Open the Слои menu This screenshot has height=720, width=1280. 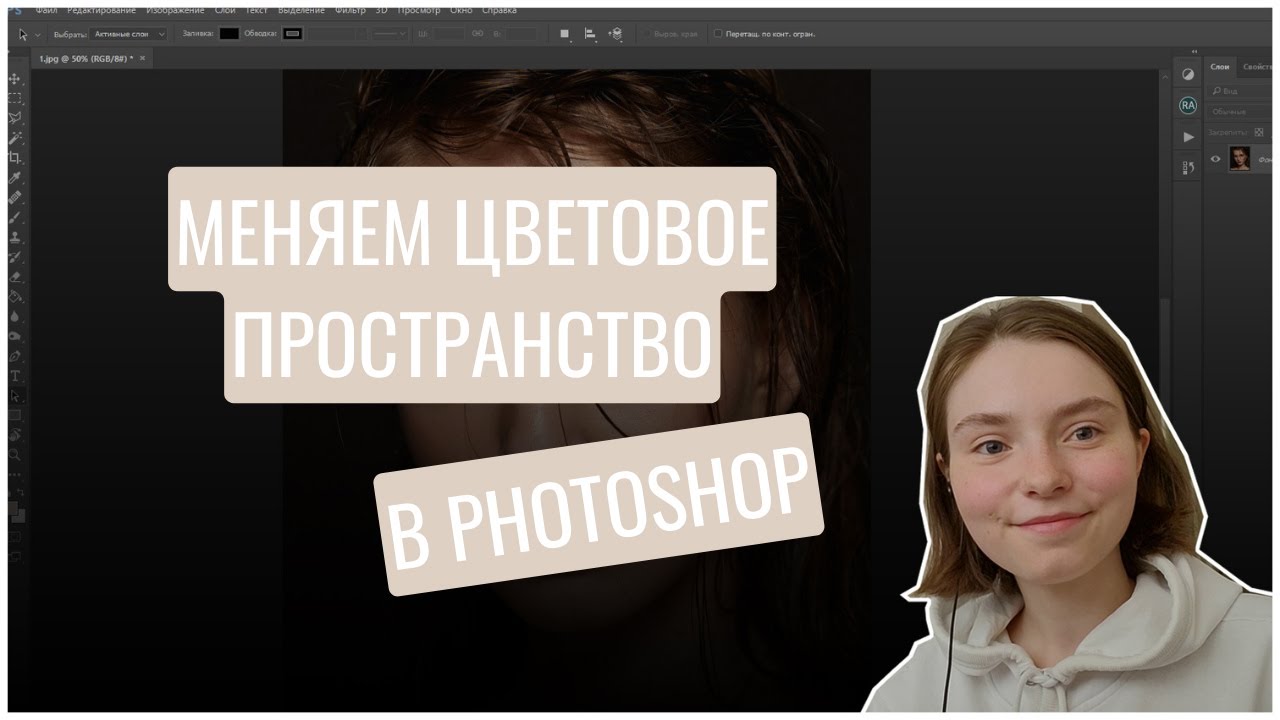tap(225, 10)
